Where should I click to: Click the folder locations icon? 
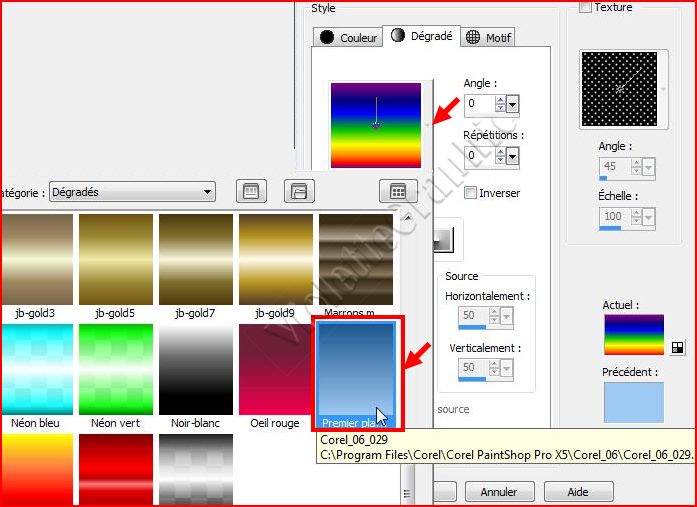299,191
